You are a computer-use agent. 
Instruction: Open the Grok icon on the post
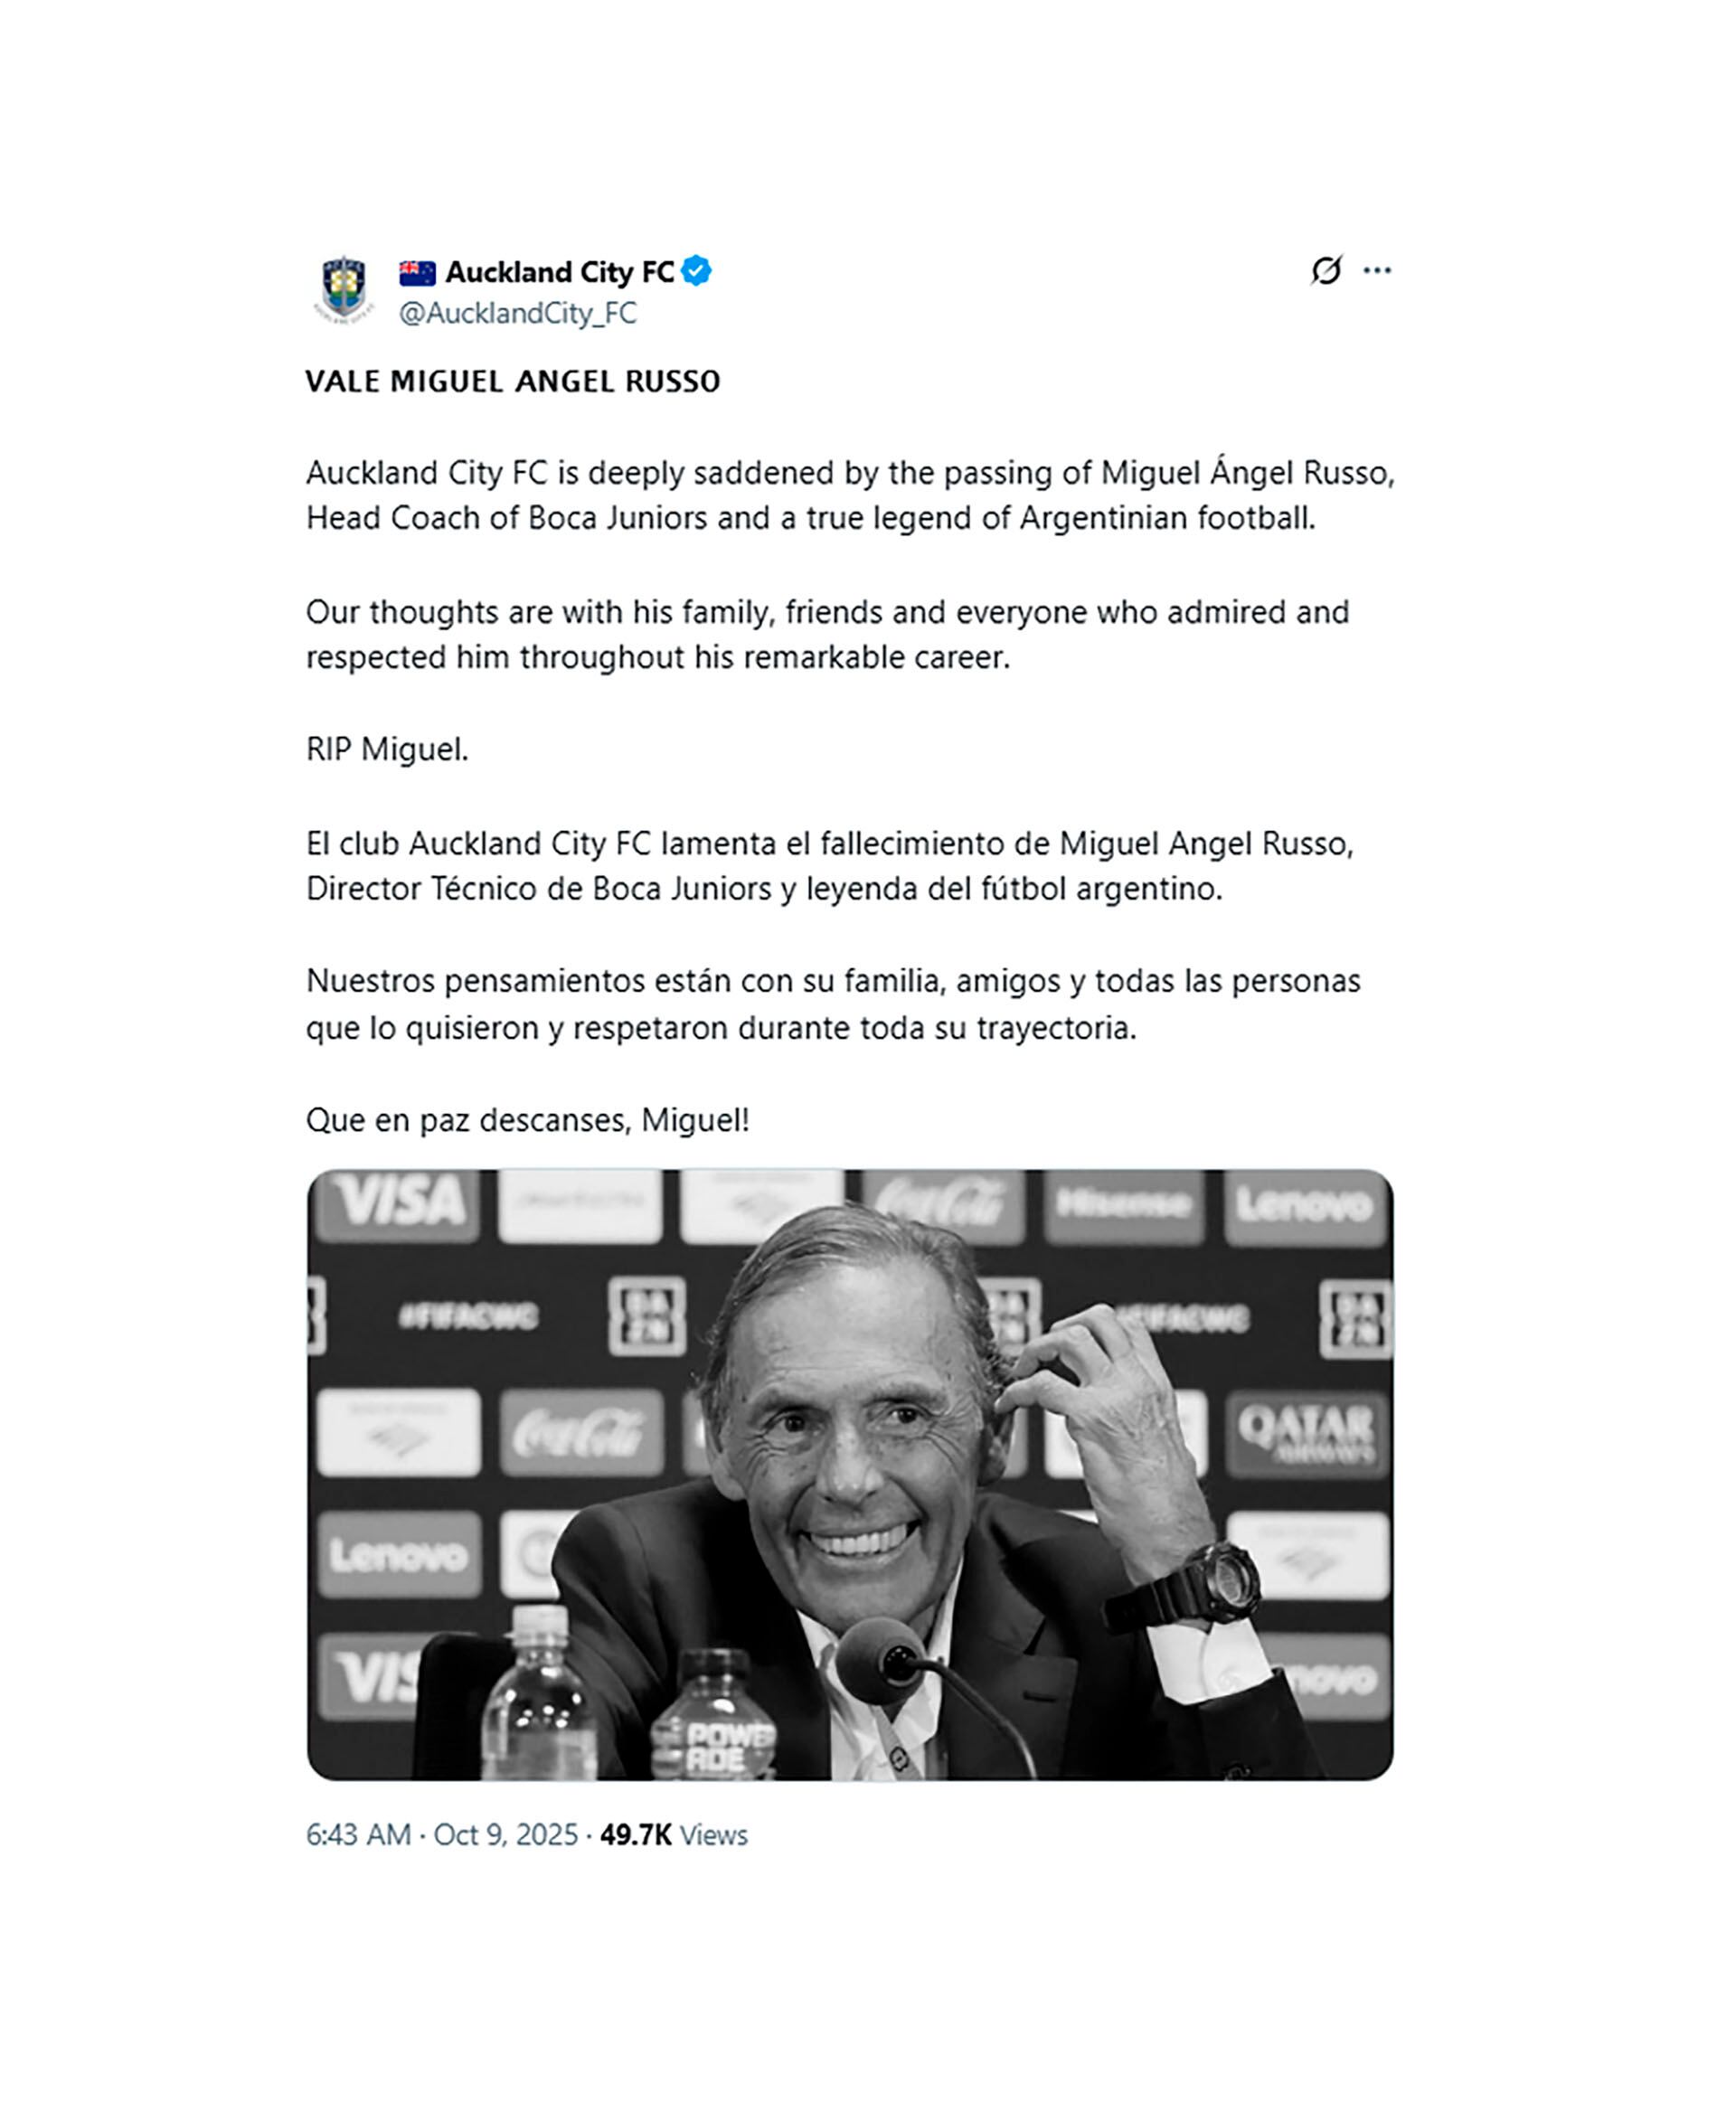click(1326, 270)
